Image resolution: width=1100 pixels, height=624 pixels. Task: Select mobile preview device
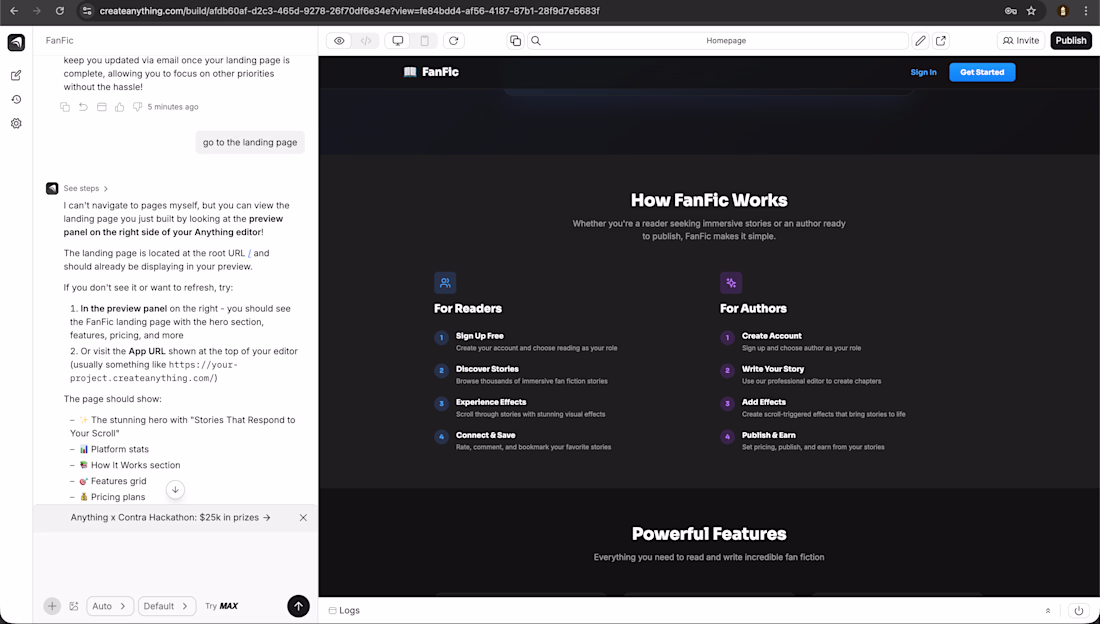coord(424,41)
